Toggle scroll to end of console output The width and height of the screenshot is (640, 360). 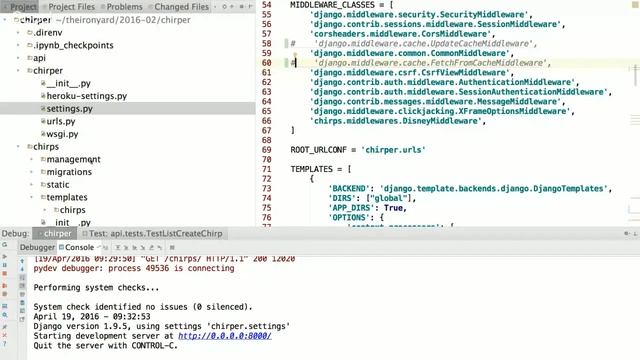coord(22,286)
